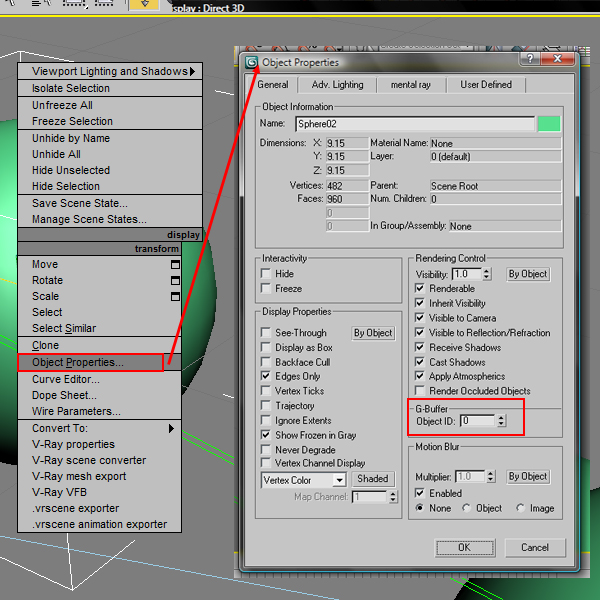Click the Object Properties title bar icon
Screen dimensions: 600x600
pos(251,62)
